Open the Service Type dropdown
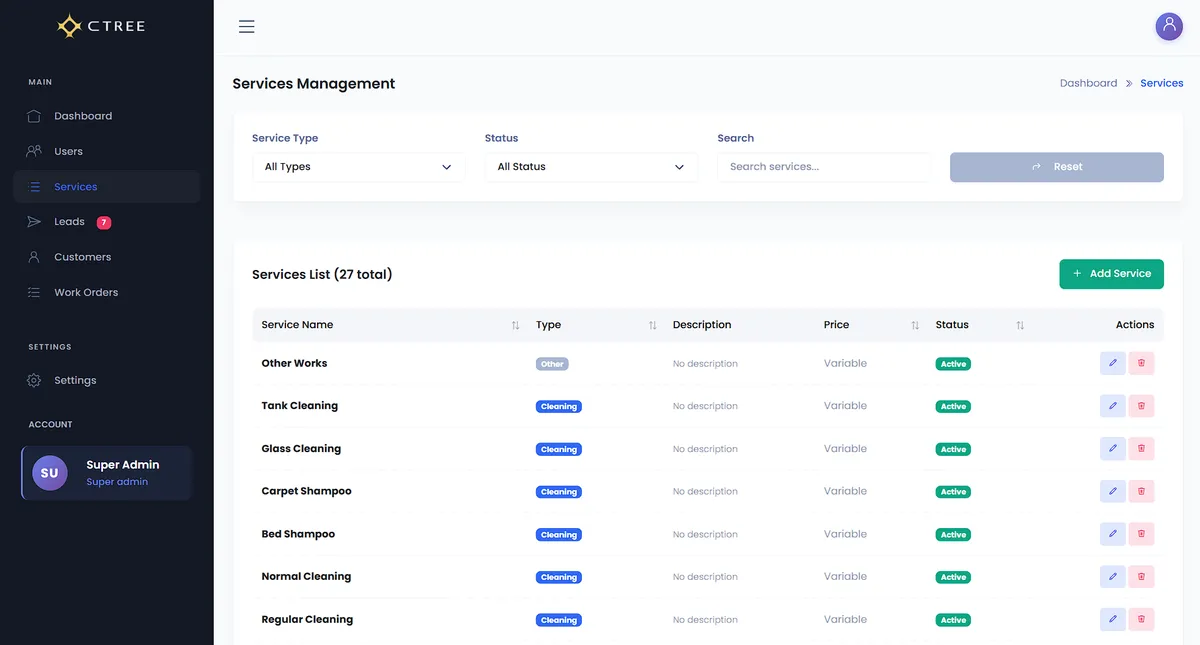1200x645 pixels. (358, 166)
